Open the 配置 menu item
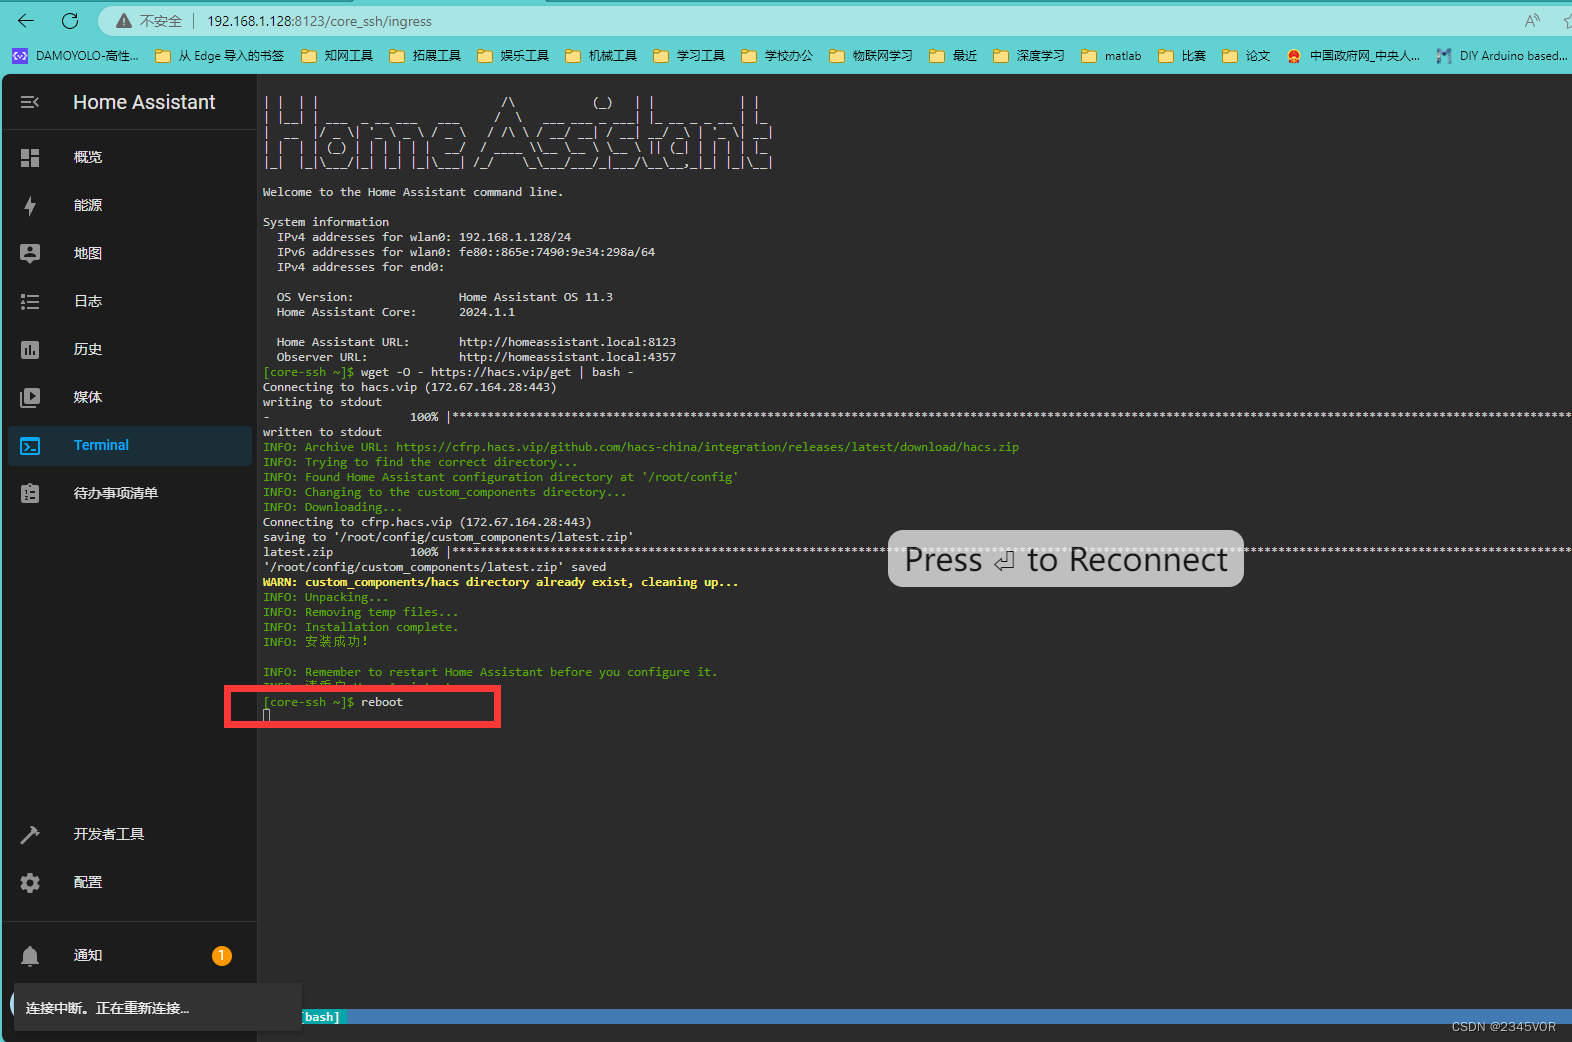 coord(130,882)
